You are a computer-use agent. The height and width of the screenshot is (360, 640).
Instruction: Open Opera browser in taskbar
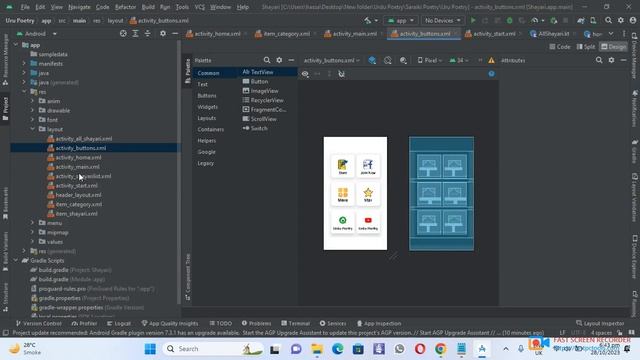click(x=420, y=349)
